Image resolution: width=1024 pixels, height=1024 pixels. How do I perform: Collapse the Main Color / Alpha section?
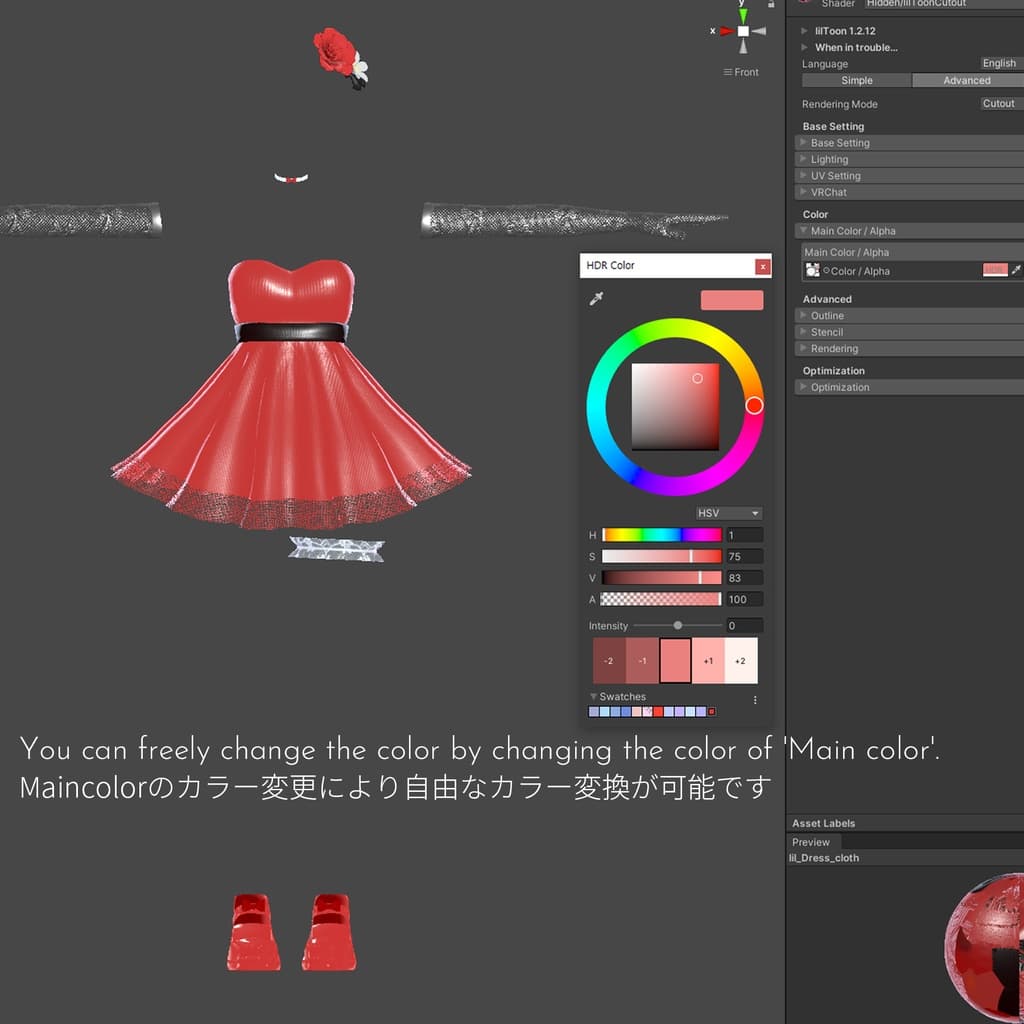[x=852, y=231]
